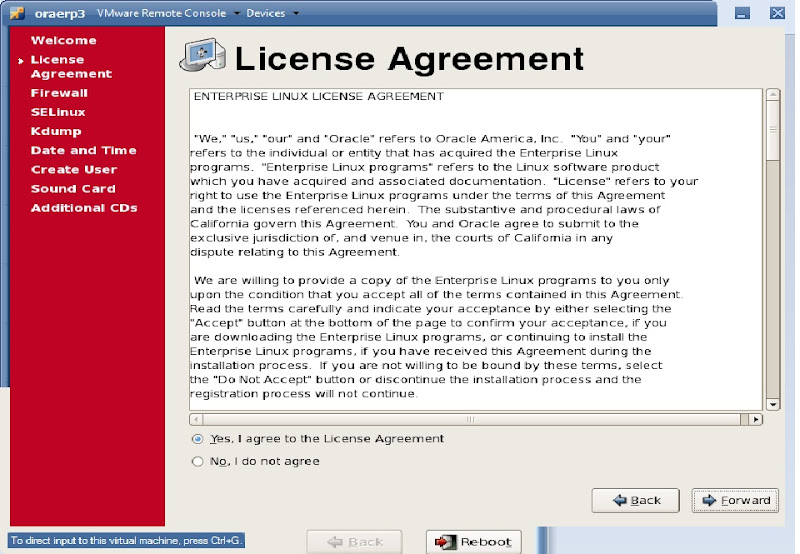Open the VMware Remote Console dropdown menu
800x554 pixels.
168,13
